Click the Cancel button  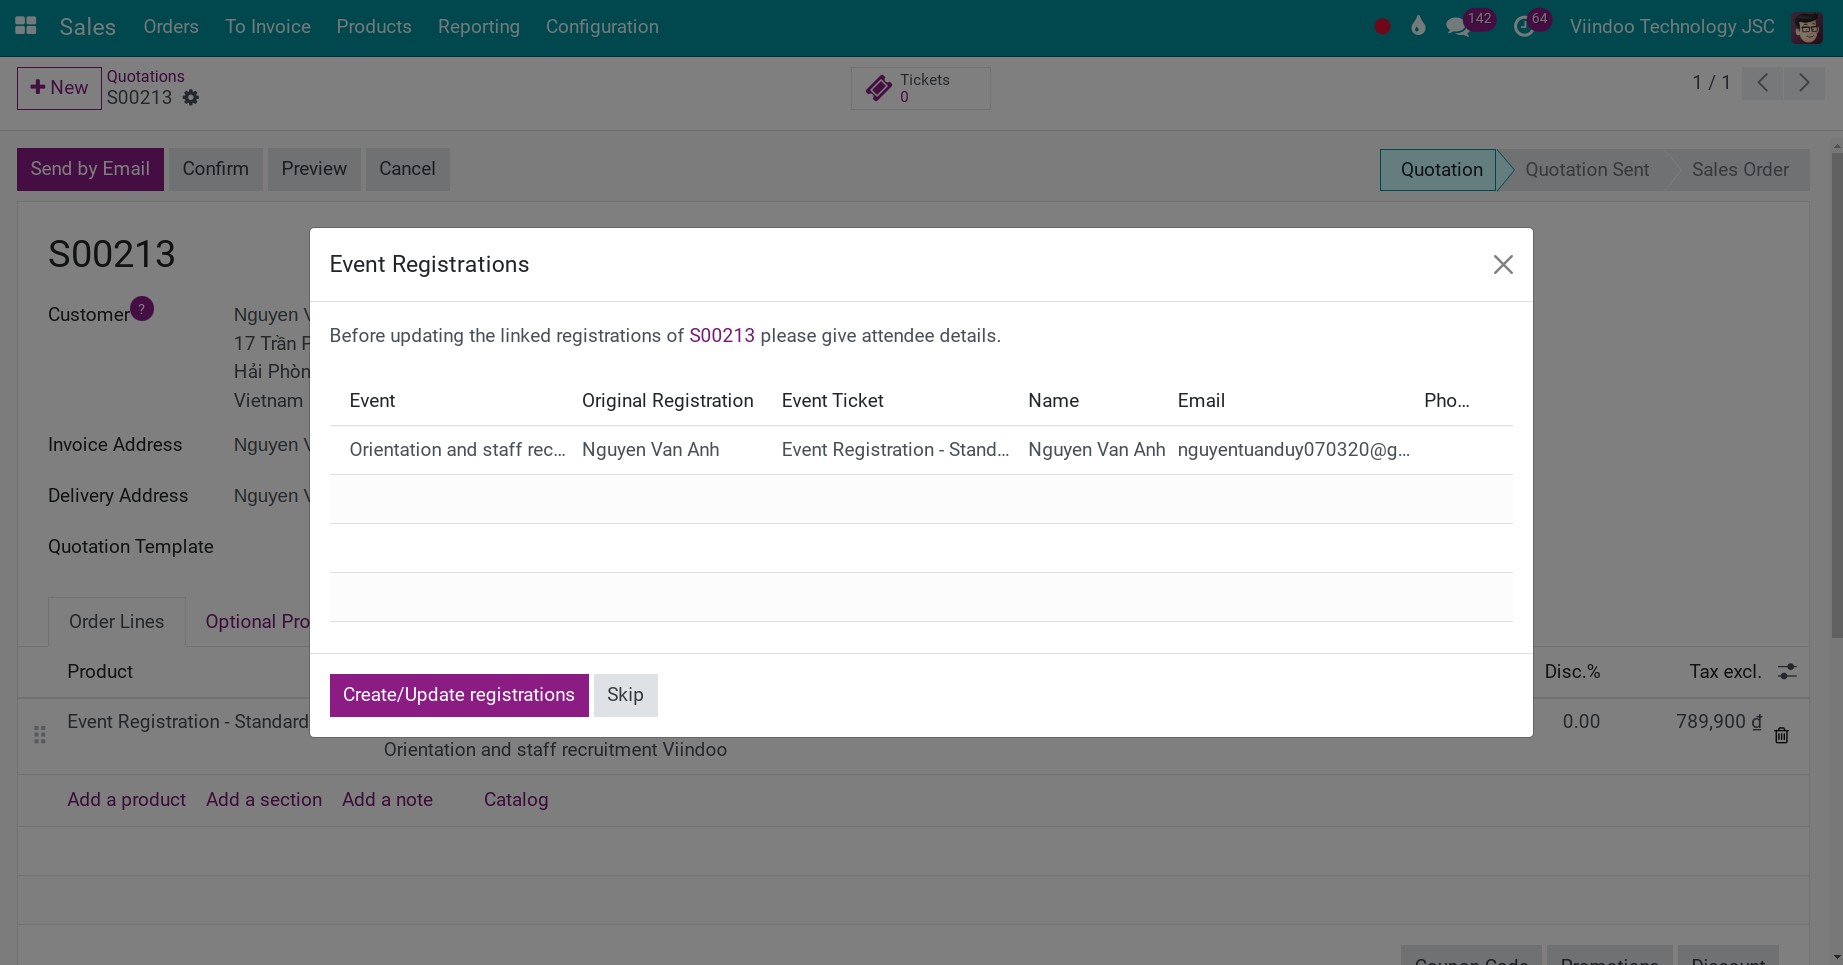point(407,169)
